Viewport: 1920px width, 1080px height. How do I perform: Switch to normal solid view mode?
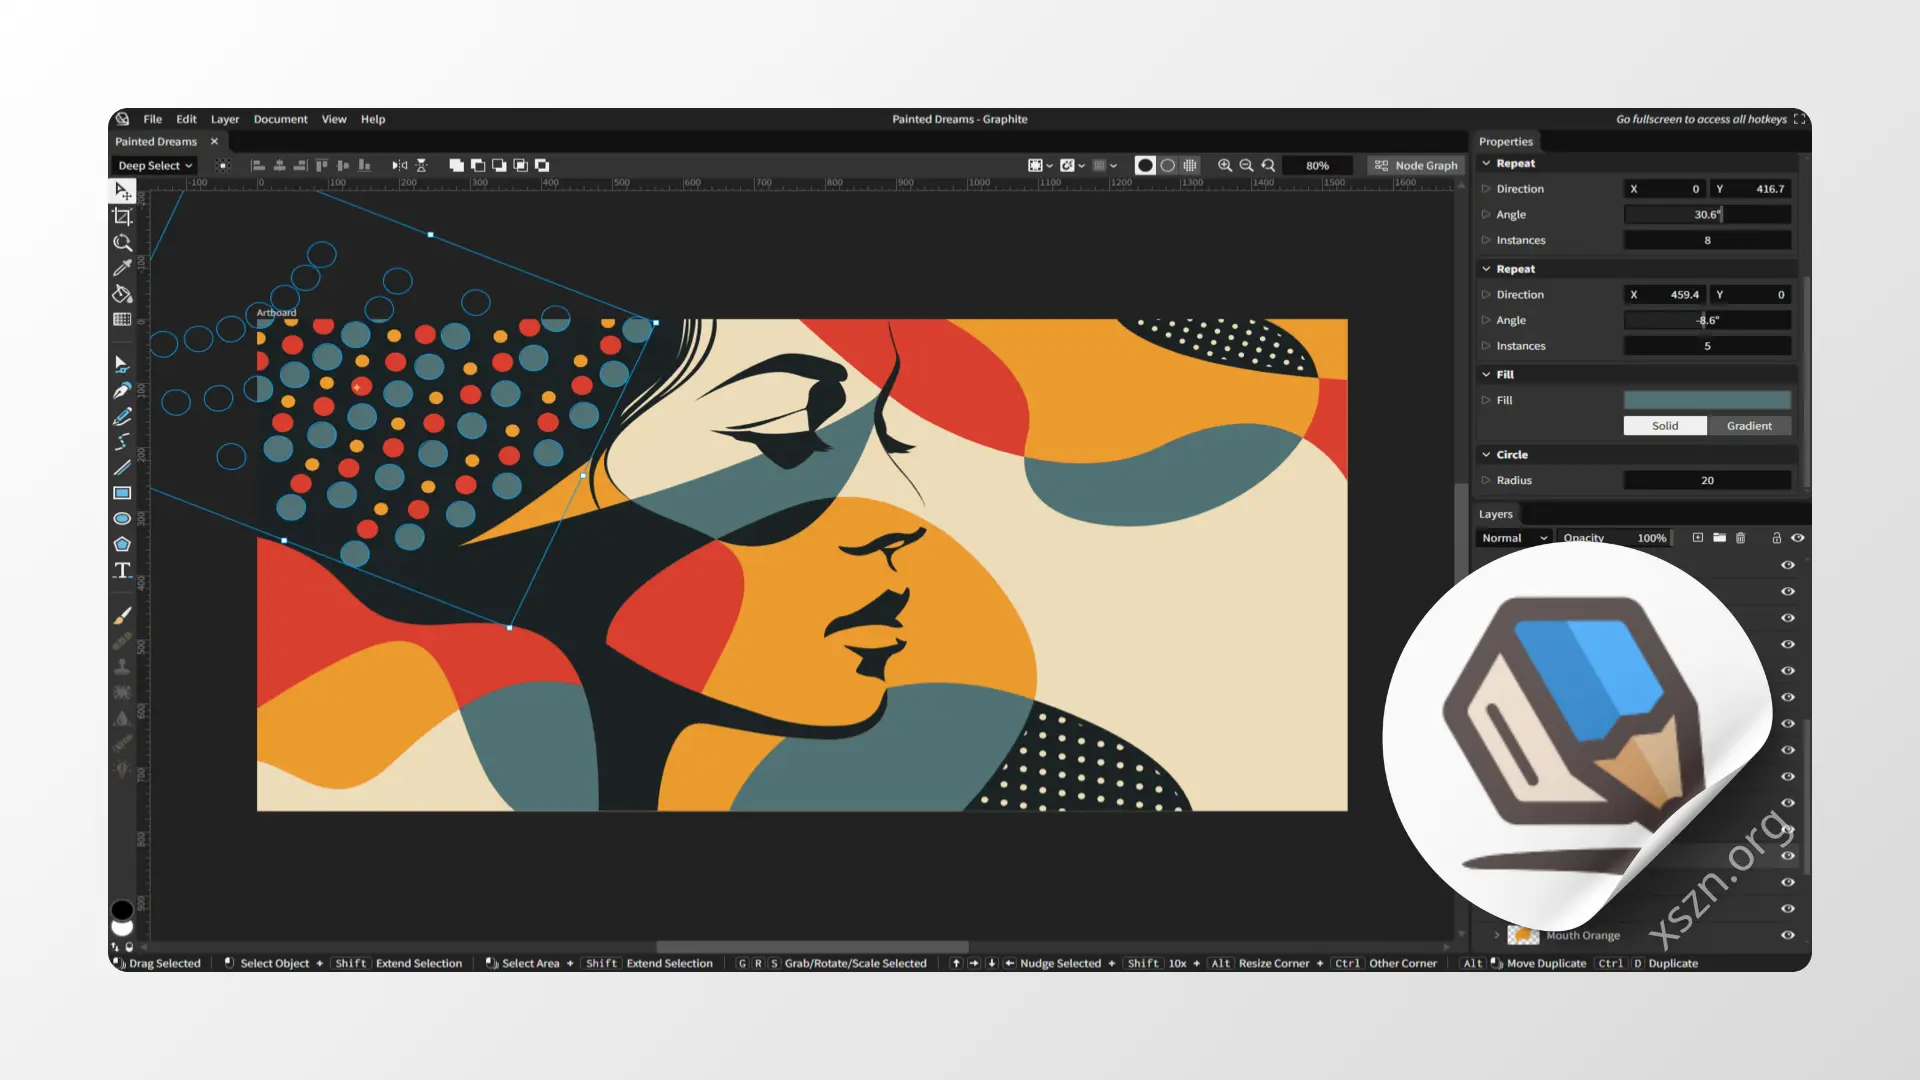1145,165
